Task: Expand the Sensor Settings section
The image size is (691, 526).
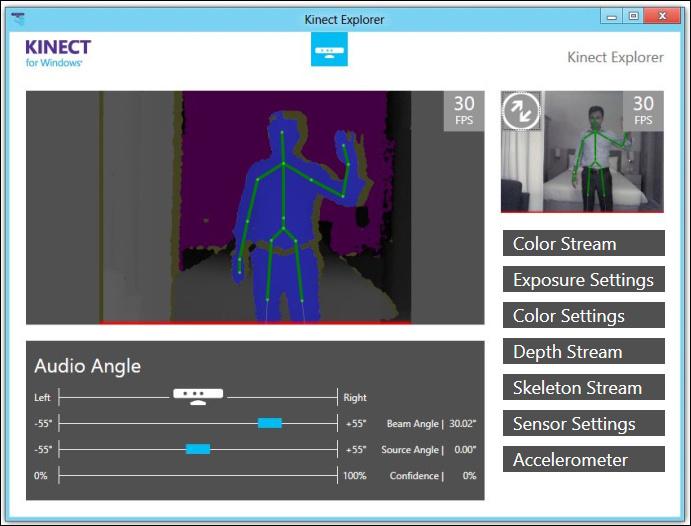Action: [583, 423]
